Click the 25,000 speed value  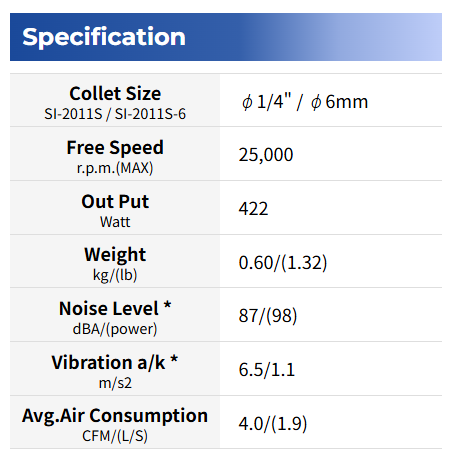[x=266, y=155]
